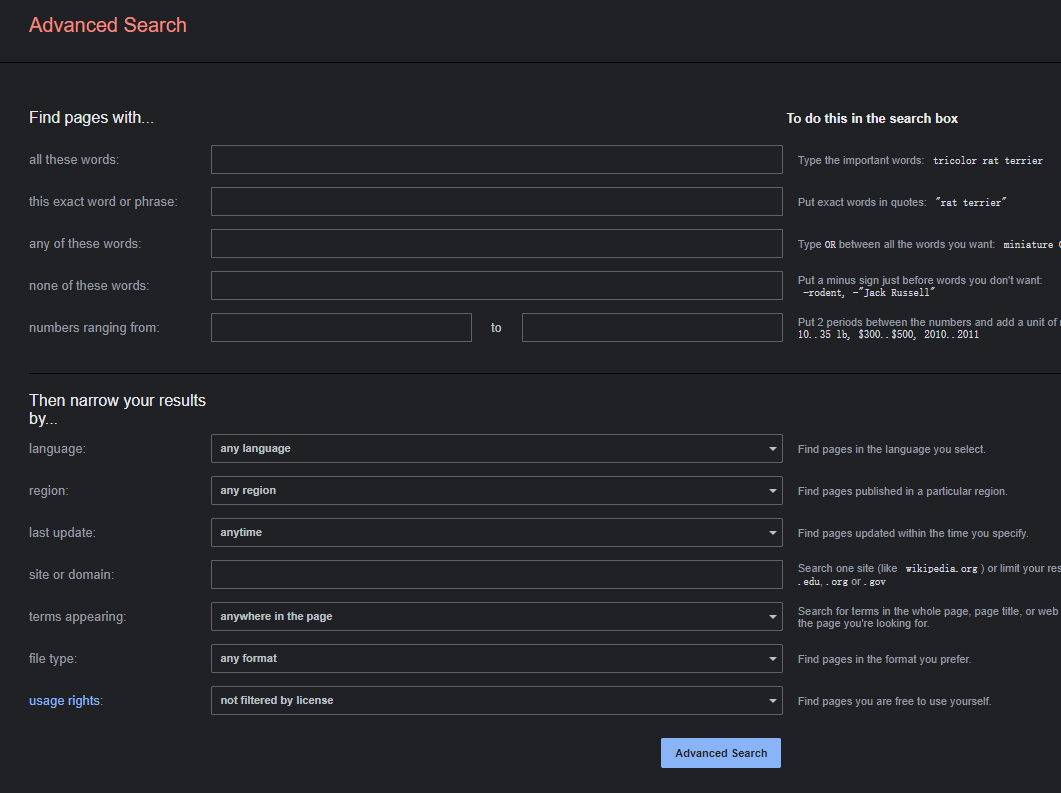Open the 'any language' dropdown
Image resolution: width=1061 pixels, height=793 pixels.
pyautogui.click(x=497, y=449)
